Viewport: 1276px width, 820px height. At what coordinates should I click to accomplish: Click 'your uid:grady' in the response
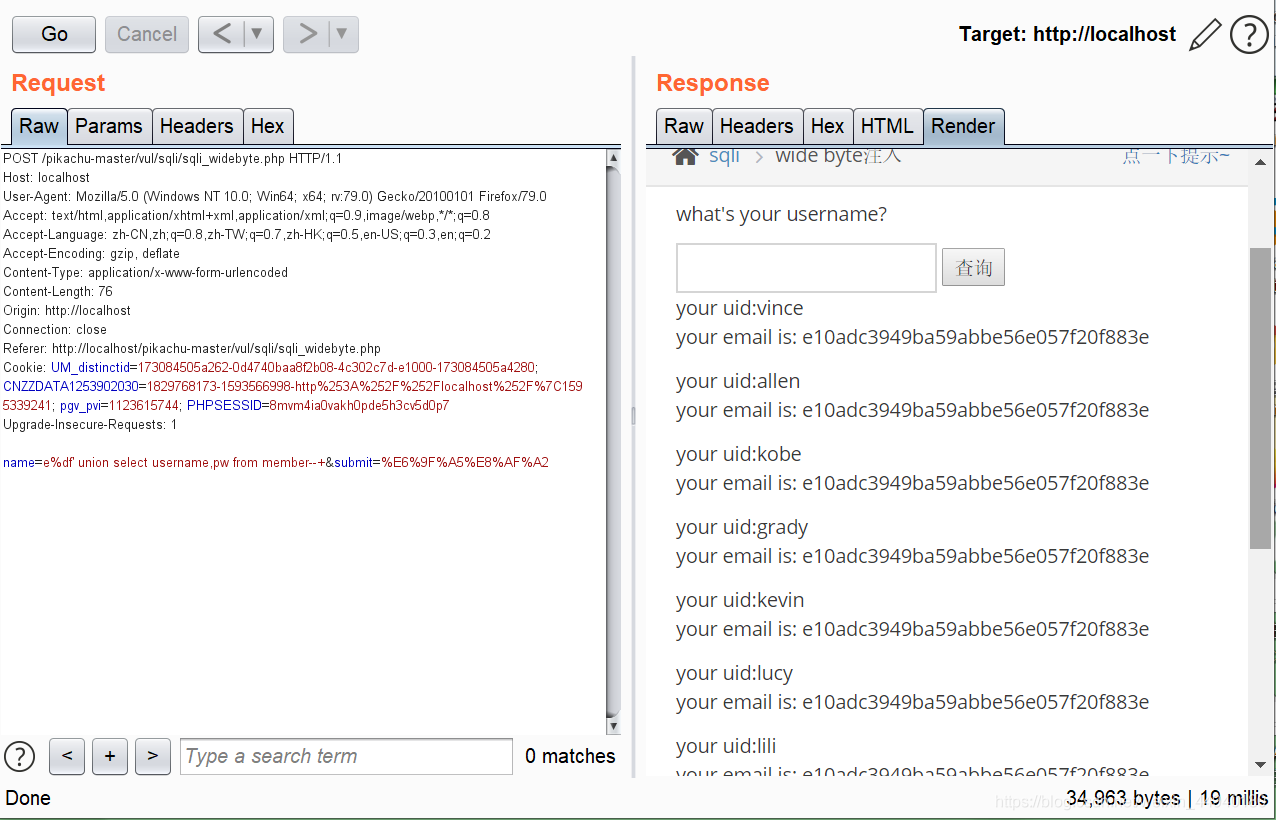742,527
